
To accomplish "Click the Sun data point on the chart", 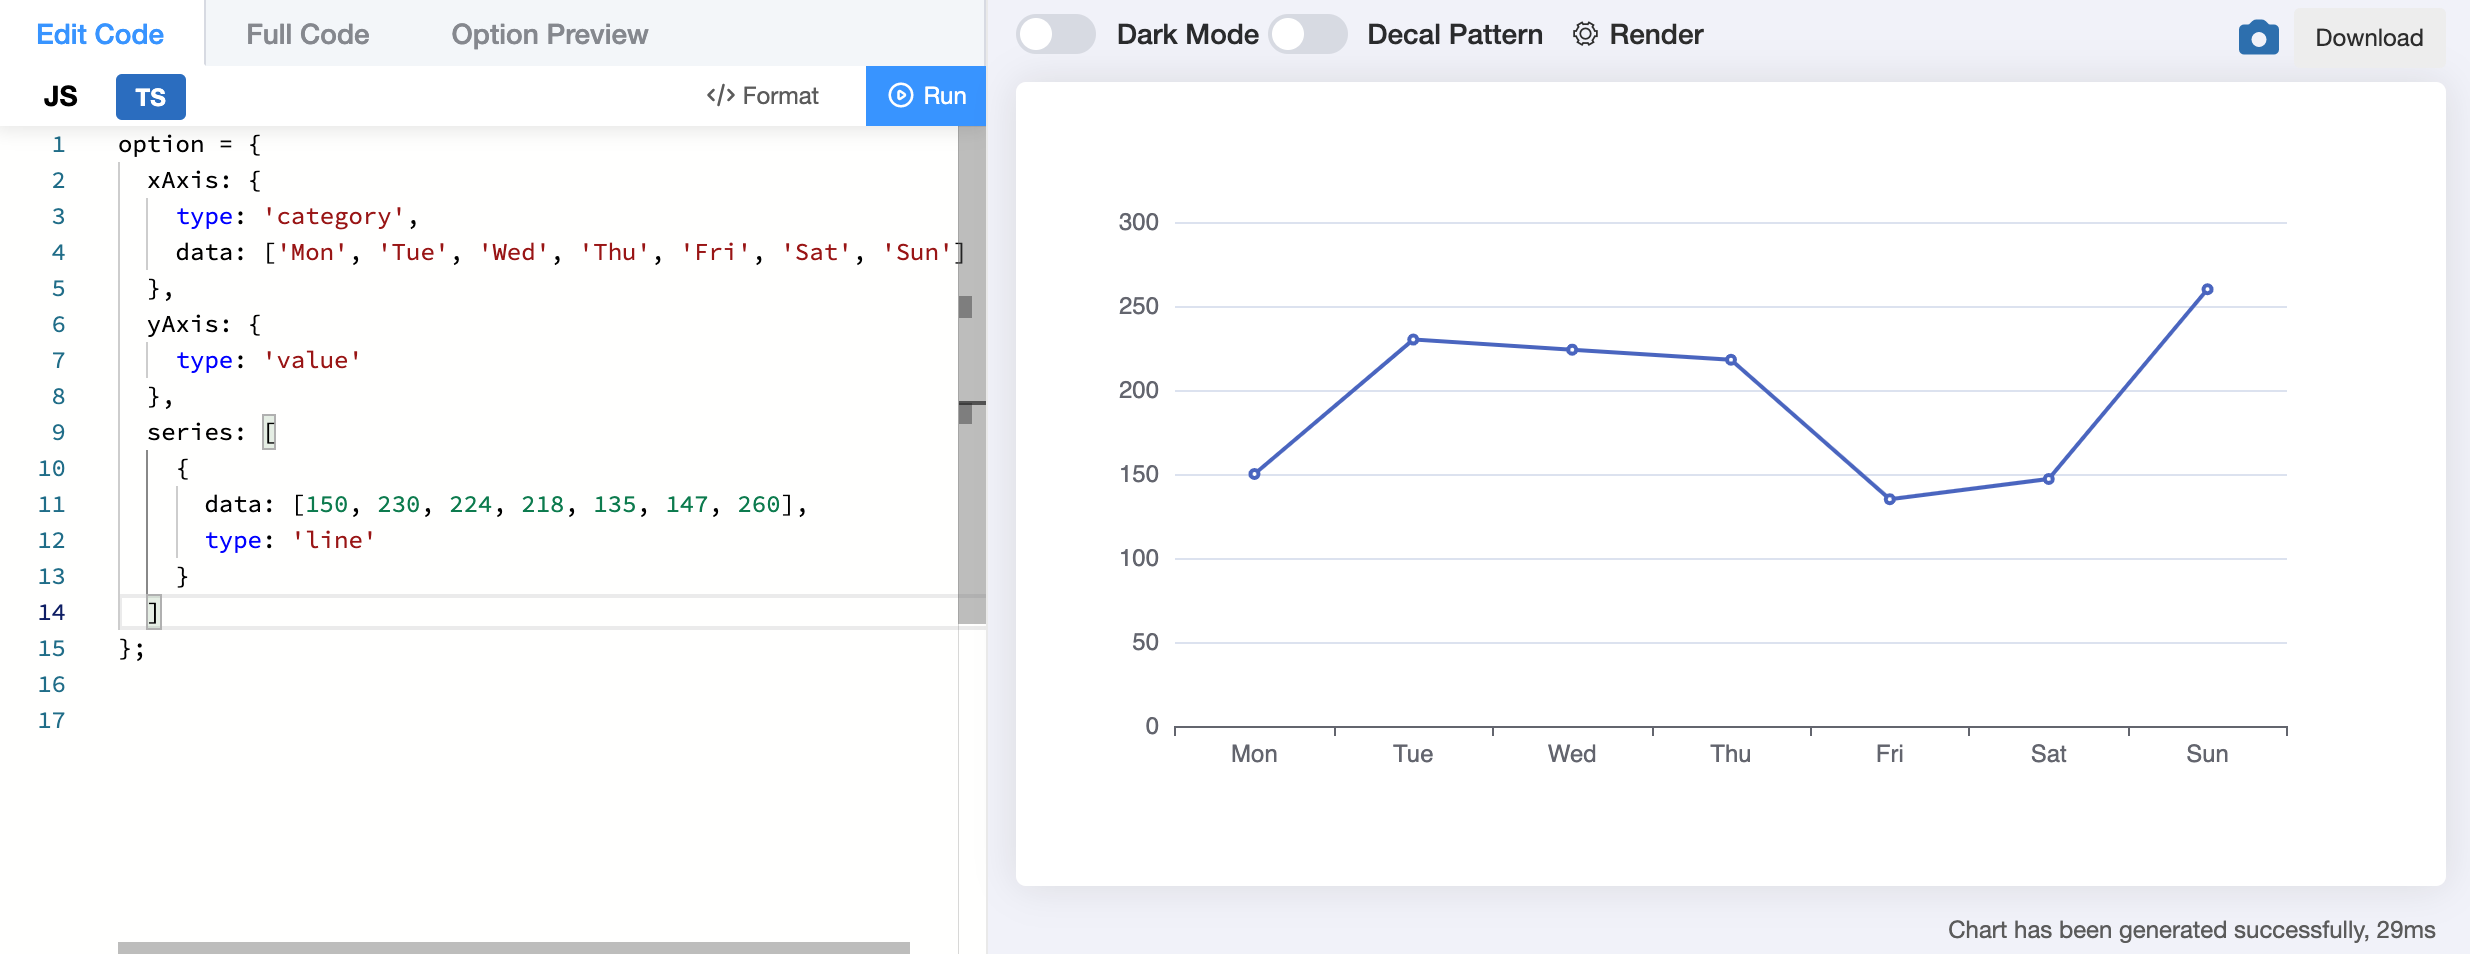I will click(x=2206, y=287).
